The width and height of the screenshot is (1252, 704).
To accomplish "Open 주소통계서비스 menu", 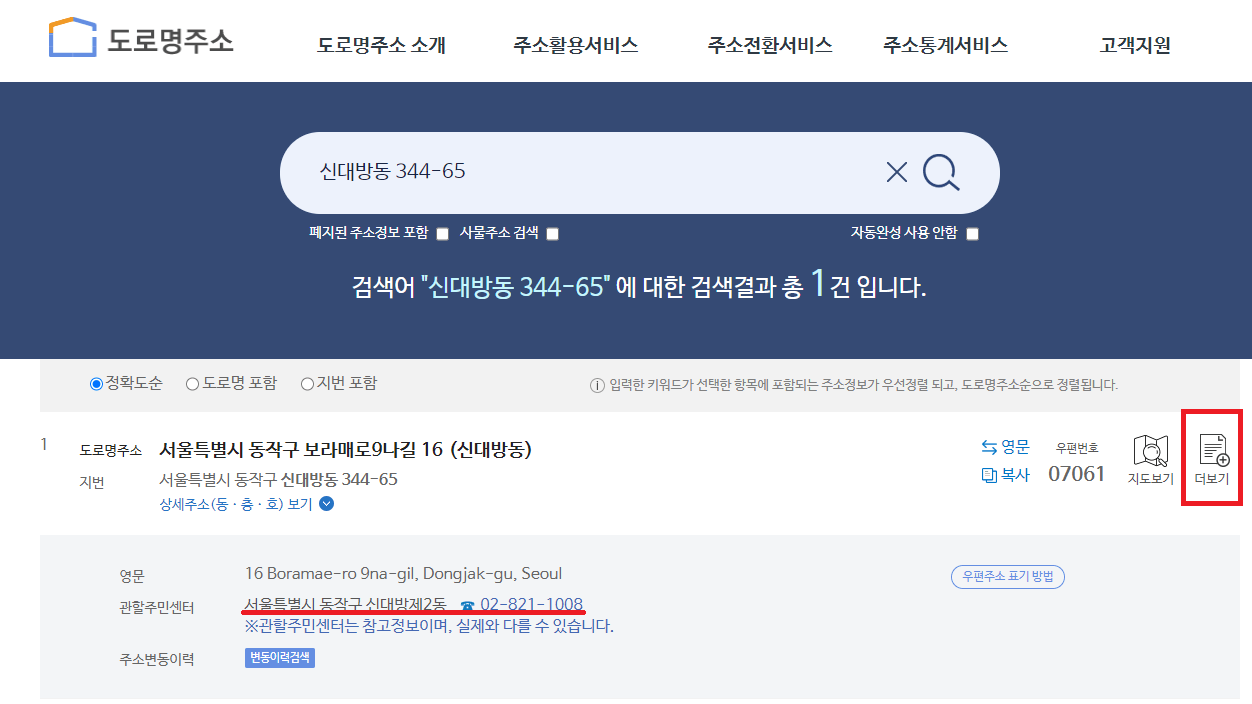I will [x=946, y=45].
